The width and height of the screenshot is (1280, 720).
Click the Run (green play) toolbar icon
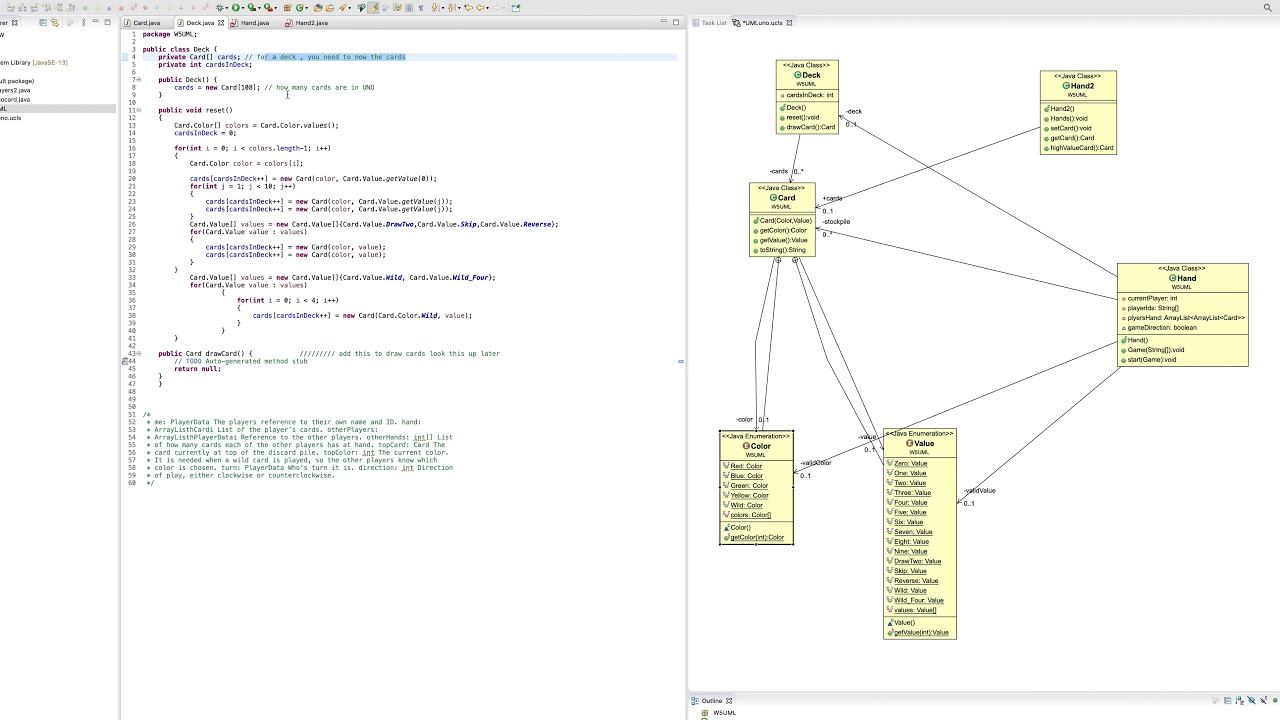[236, 7]
